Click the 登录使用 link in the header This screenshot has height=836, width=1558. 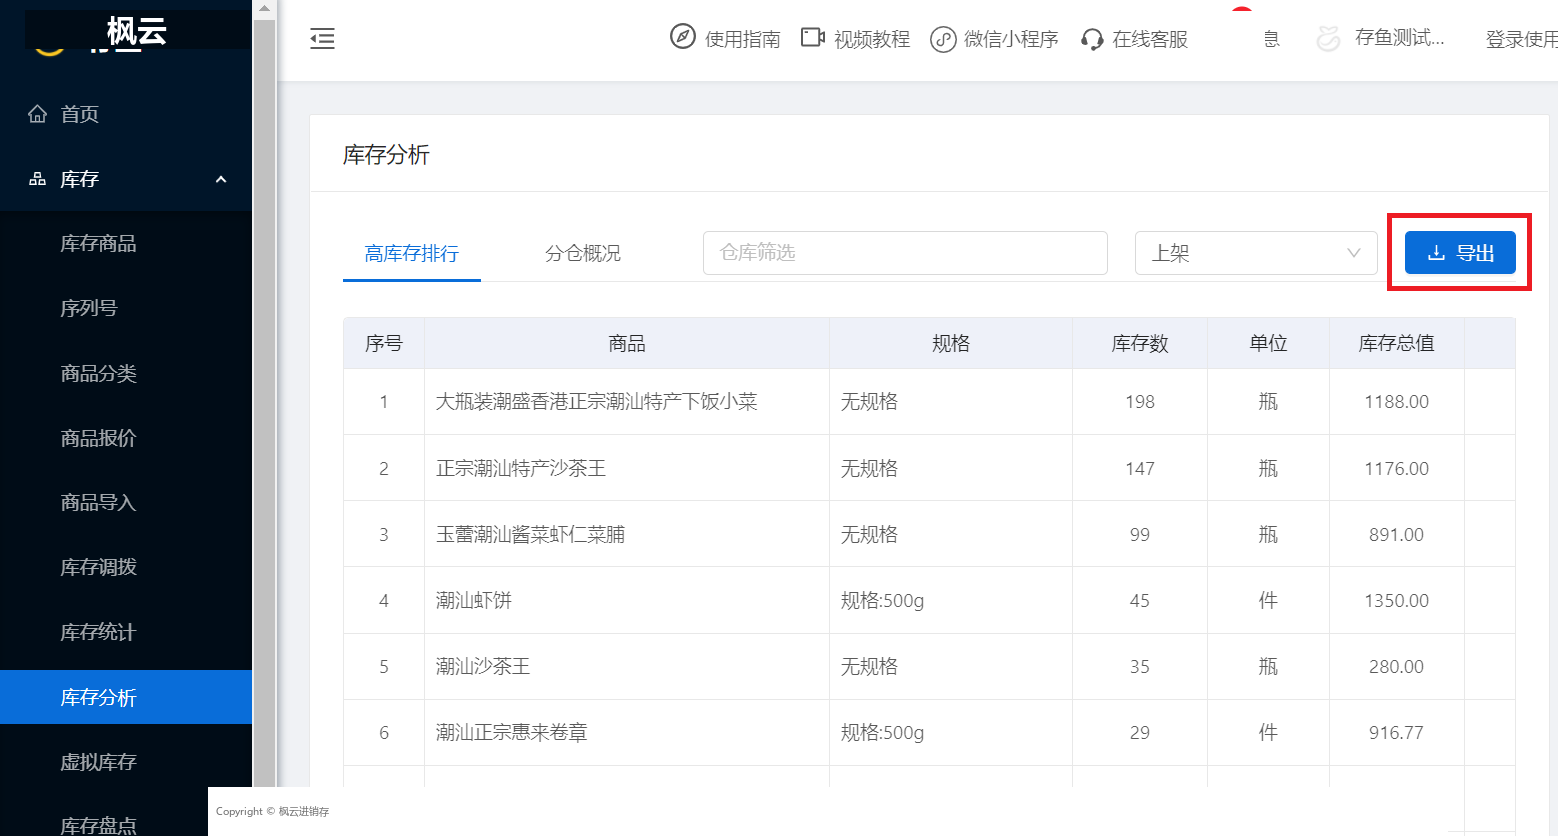pos(1521,39)
